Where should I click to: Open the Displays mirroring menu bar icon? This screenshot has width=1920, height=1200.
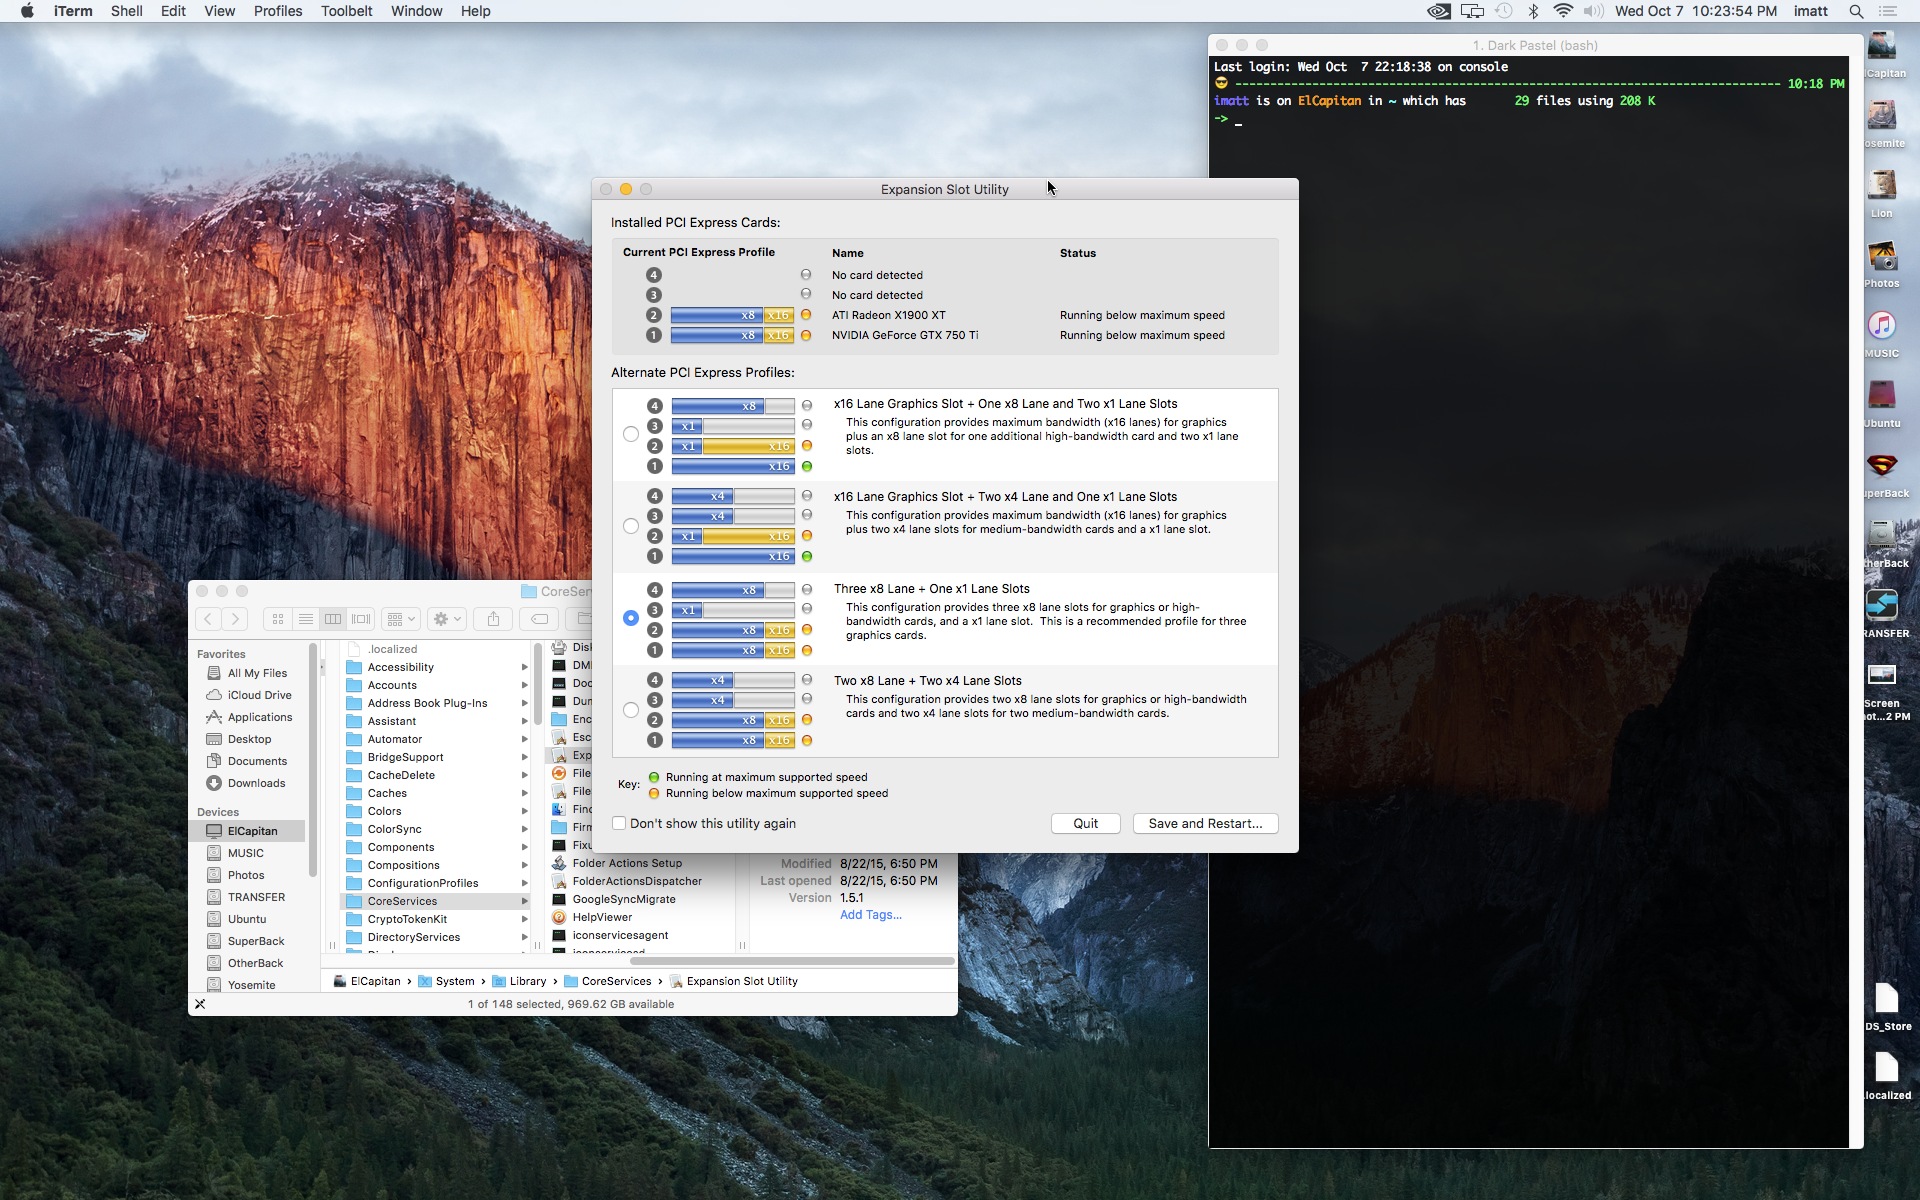(x=1472, y=11)
